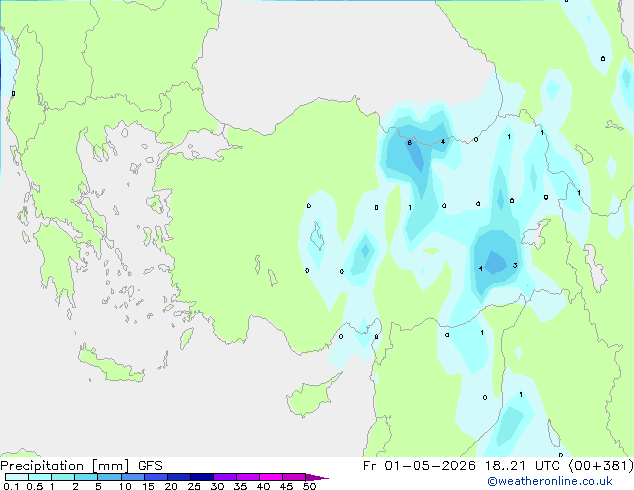
Task: Select the 5–10 mm legend swatch
Action: point(109,477)
